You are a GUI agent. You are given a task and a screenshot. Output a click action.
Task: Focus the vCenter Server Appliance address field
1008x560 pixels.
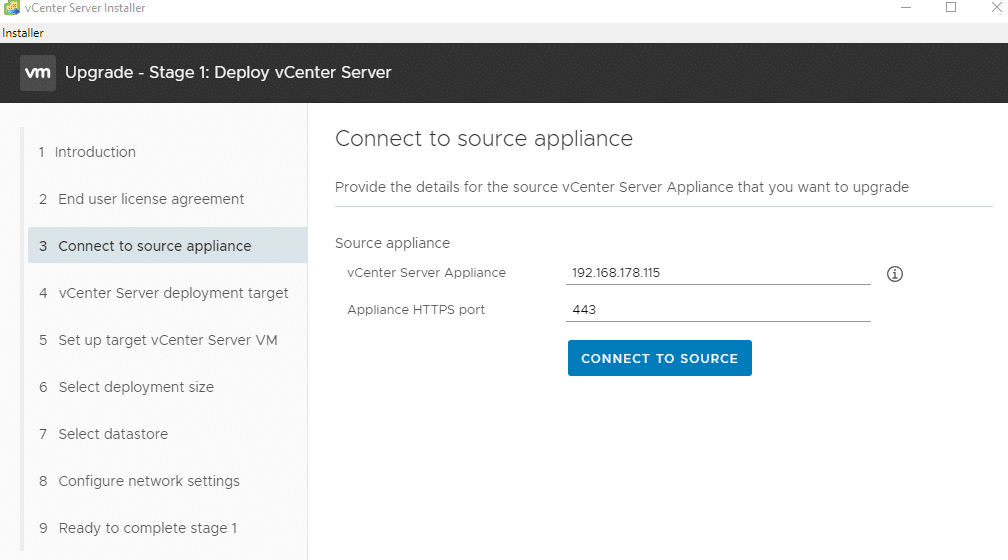(x=718, y=273)
